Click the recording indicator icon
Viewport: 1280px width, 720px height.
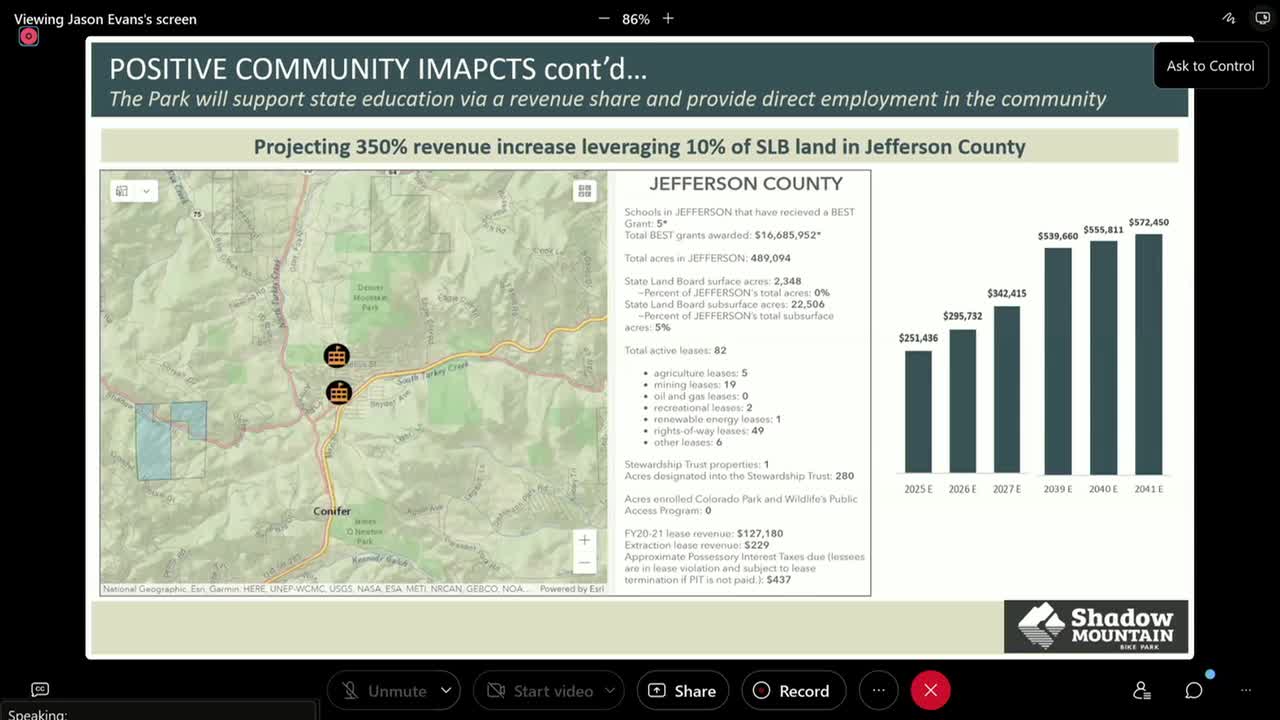(x=28, y=37)
